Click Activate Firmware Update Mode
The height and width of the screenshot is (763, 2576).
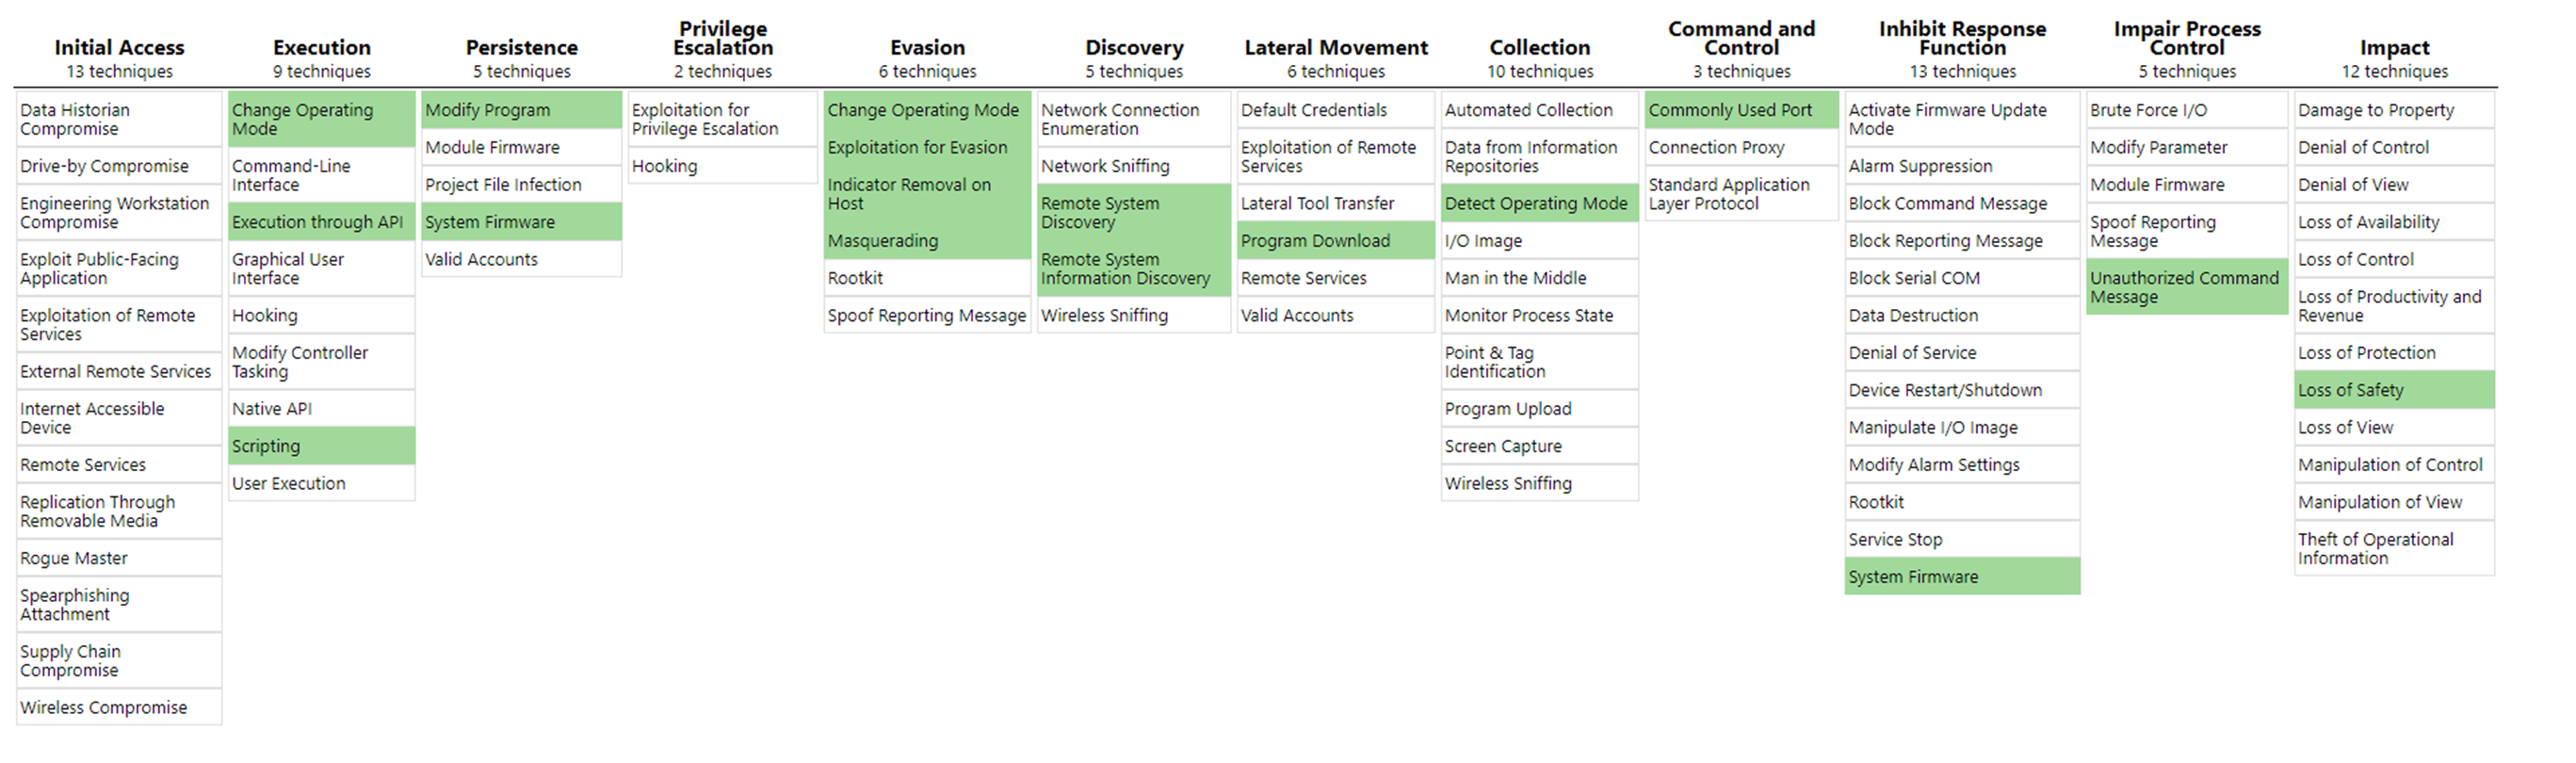(x=1962, y=119)
